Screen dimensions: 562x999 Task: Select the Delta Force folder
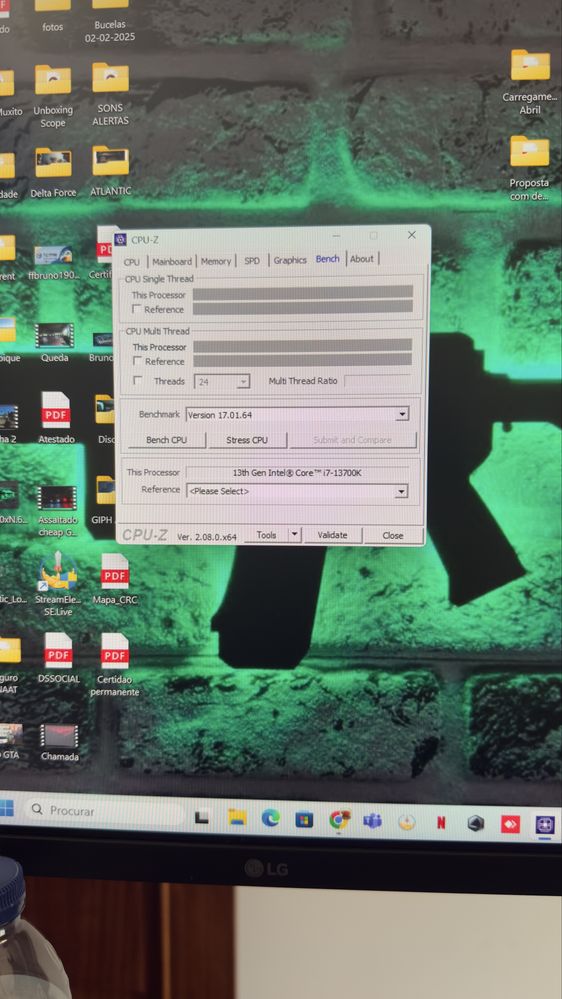tap(54, 173)
